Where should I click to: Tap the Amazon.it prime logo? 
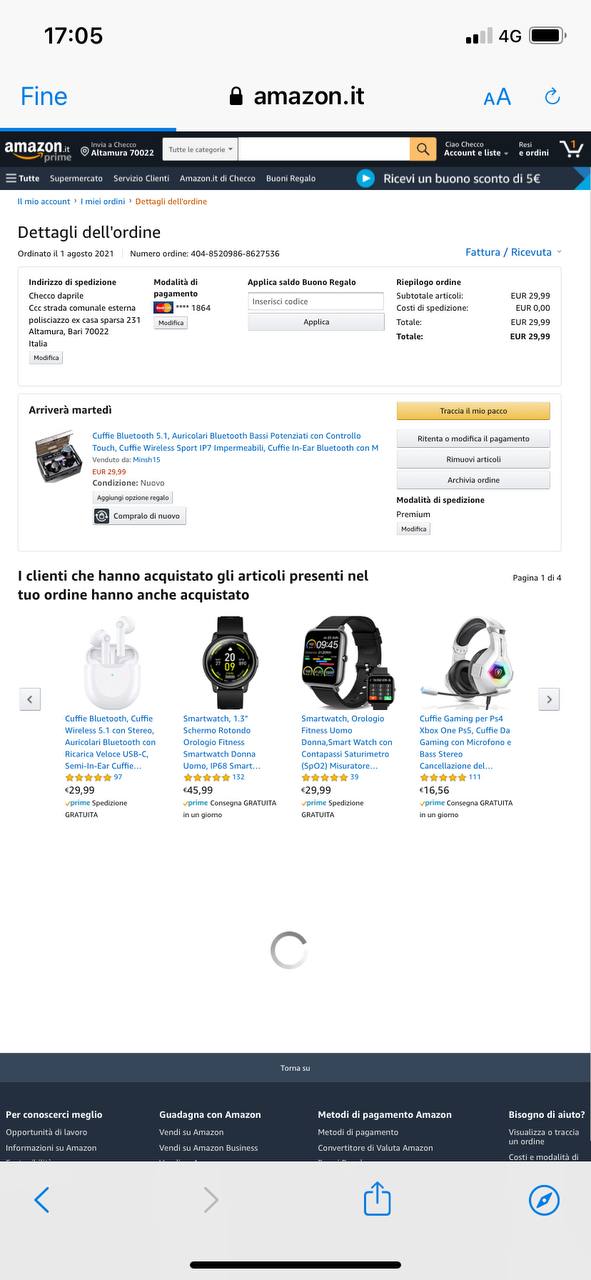coord(37,150)
